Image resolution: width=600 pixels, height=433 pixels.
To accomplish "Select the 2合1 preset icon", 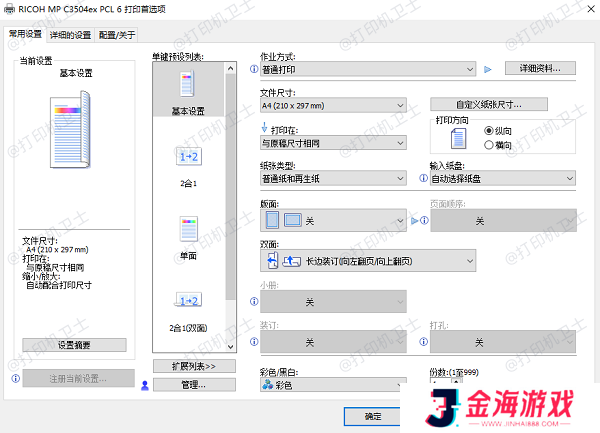I will [x=189, y=156].
